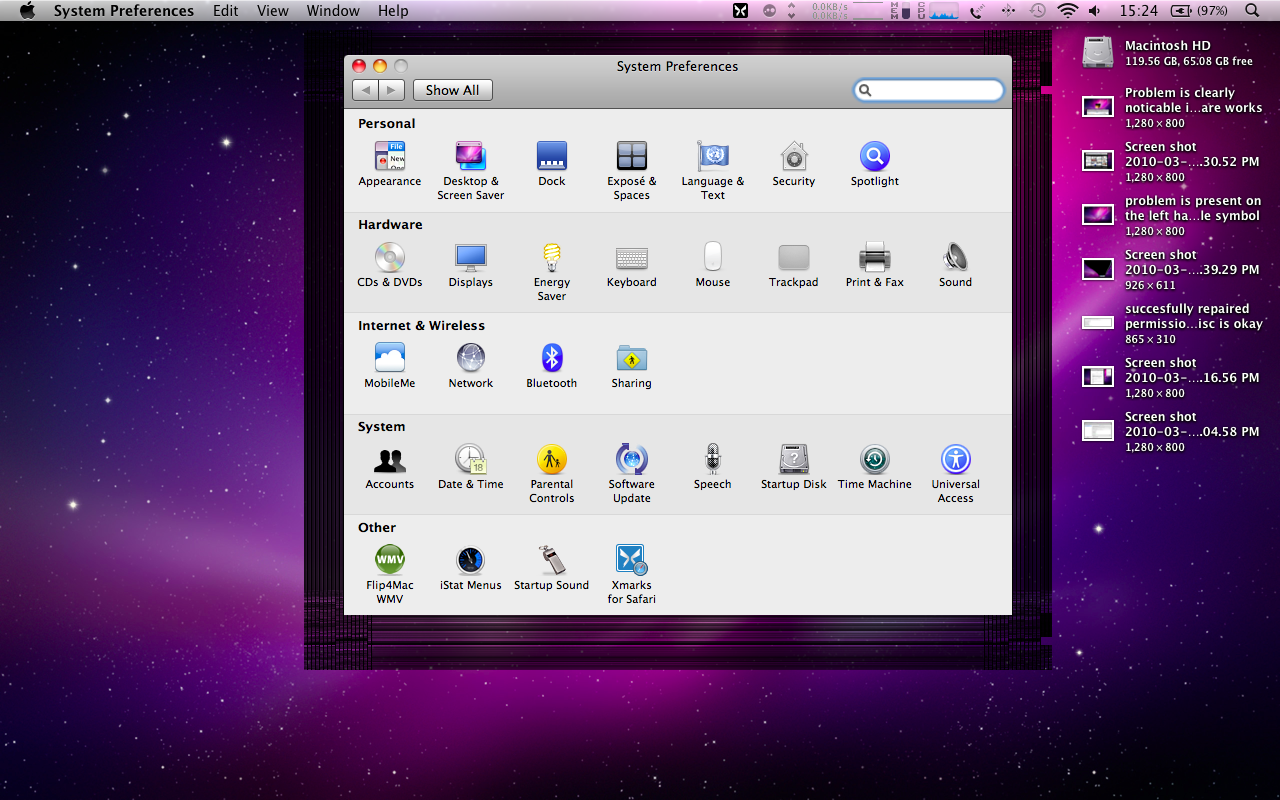Open Flip4Mac WMV preferences
Screen dimensions: 1280x800
390,574
